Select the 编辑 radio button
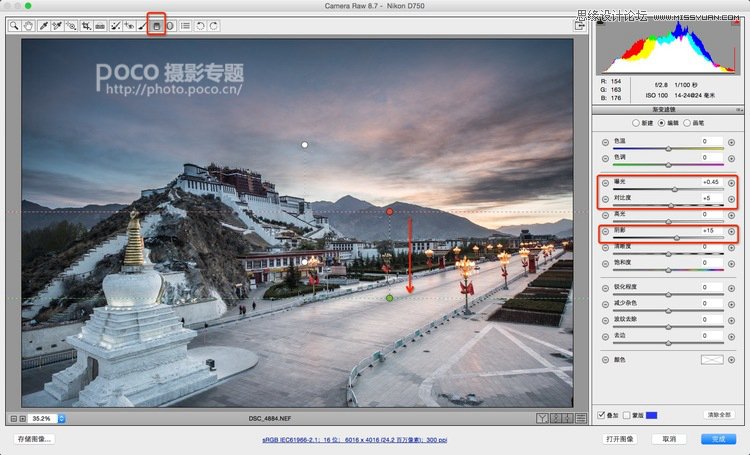Image resolution: width=750 pixels, height=455 pixels. click(x=662, y=123)
